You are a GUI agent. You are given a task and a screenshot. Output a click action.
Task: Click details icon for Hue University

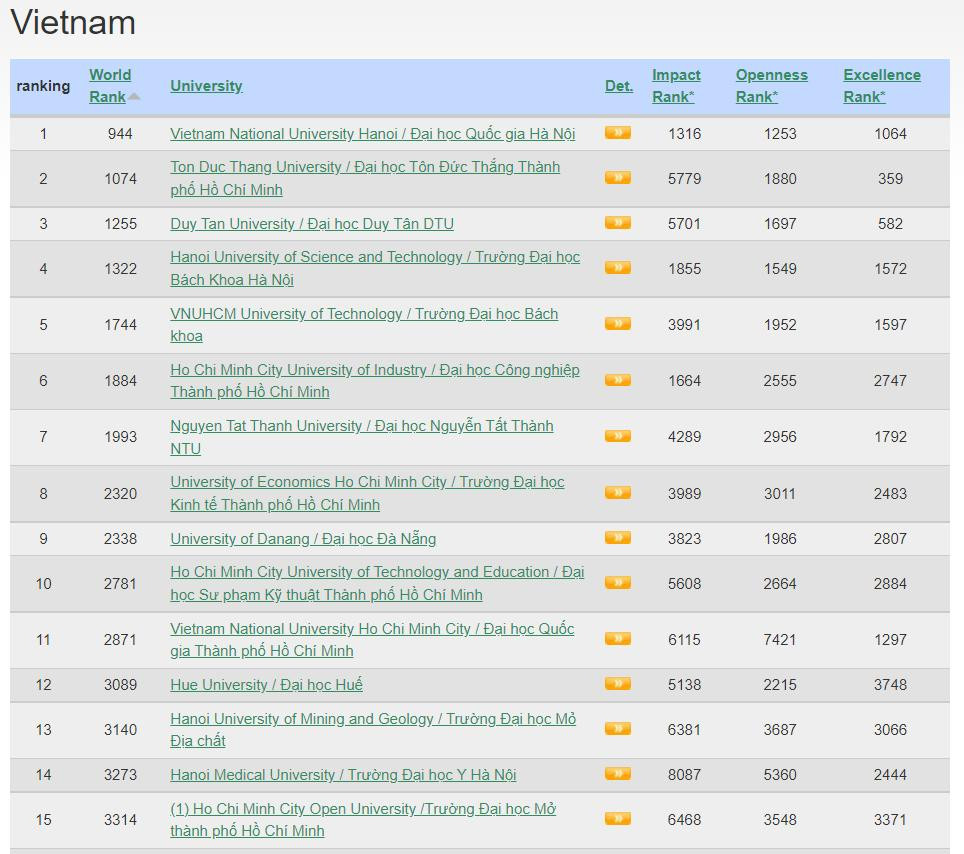tap(617, 684)
